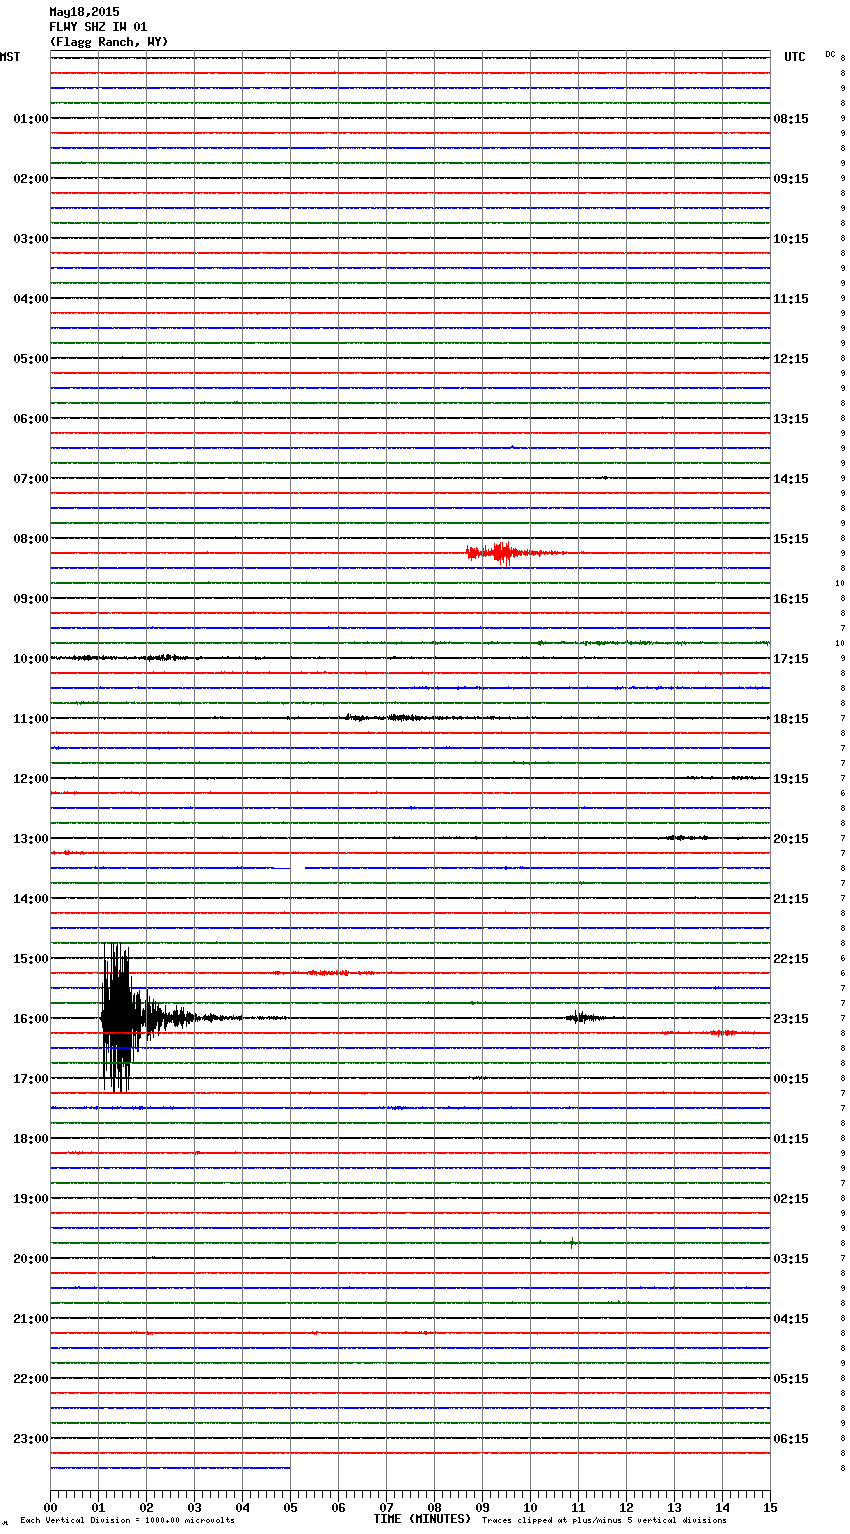Click the Each Vertical Division scale note
The image size is (850, 1534).
click(x=127, y=1520)
